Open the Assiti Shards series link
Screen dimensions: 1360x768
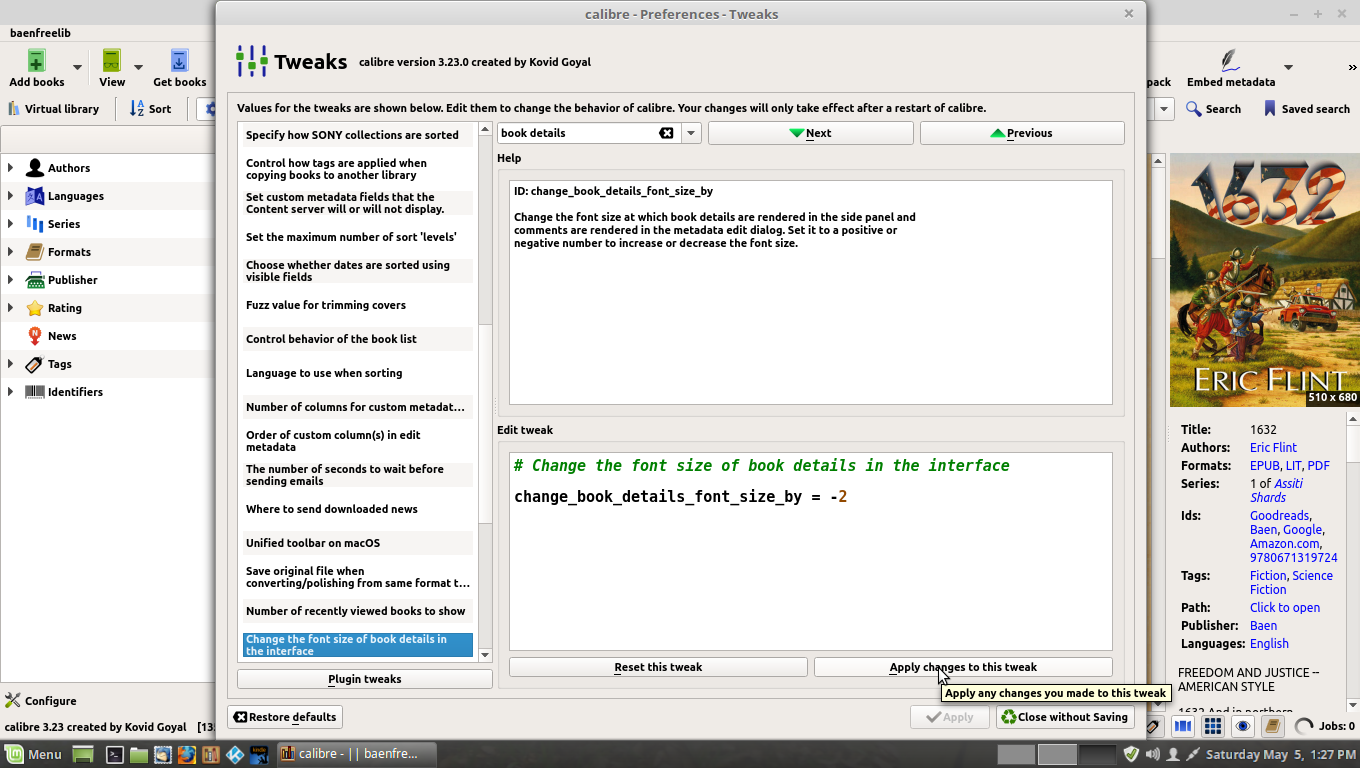coord(1276,490)
